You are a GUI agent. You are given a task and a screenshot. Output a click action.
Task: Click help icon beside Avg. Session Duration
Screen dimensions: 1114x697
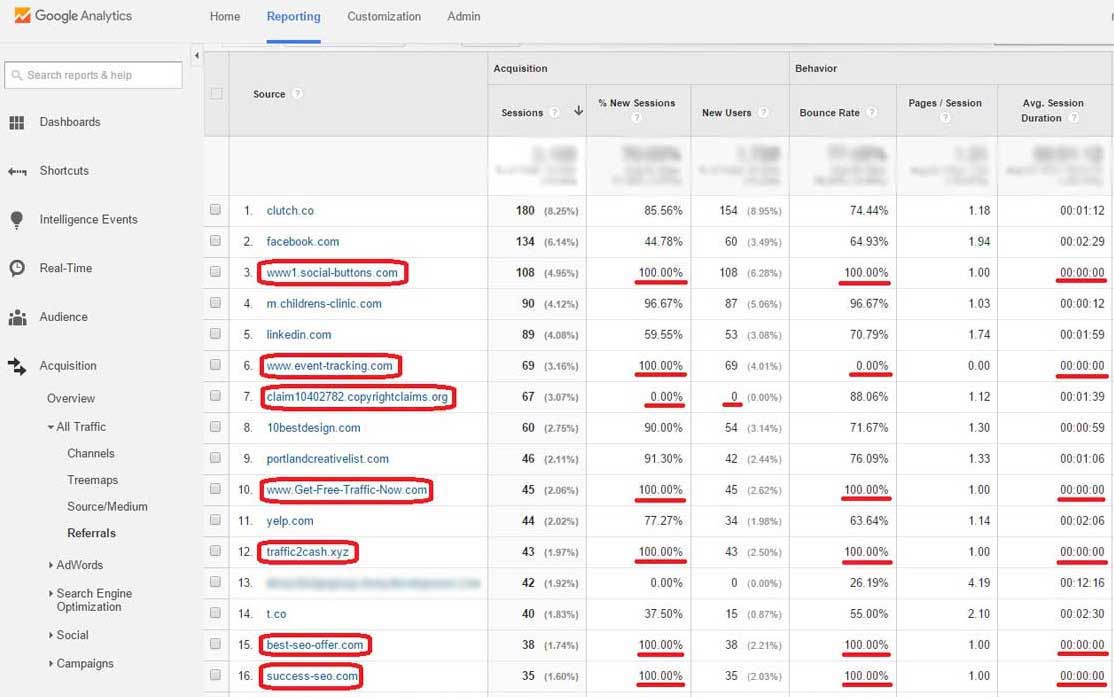coord(1074,118)
